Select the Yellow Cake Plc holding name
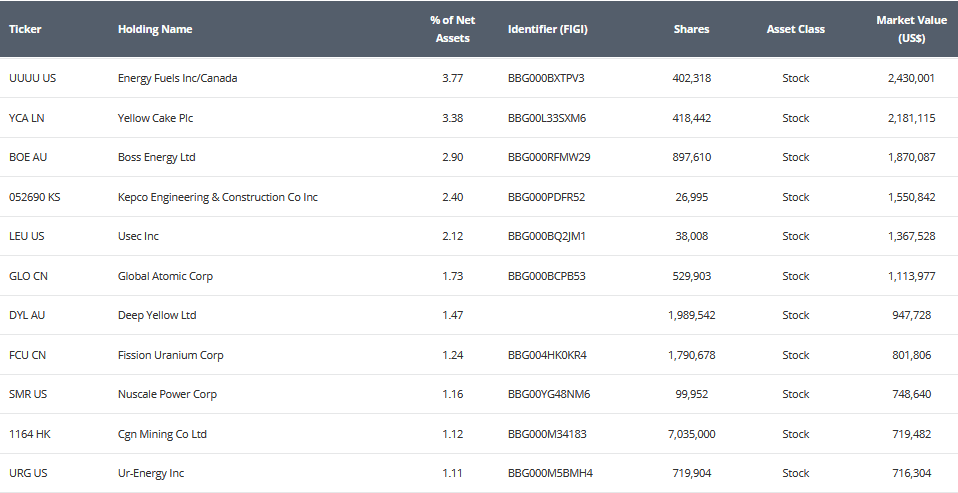958x493 pixels. pyautogui.click(x=155, y=118)
